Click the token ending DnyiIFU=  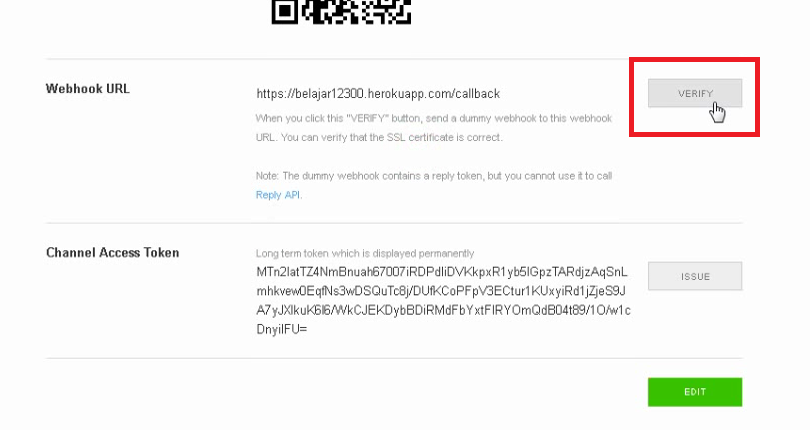click(x=282, y=329)
